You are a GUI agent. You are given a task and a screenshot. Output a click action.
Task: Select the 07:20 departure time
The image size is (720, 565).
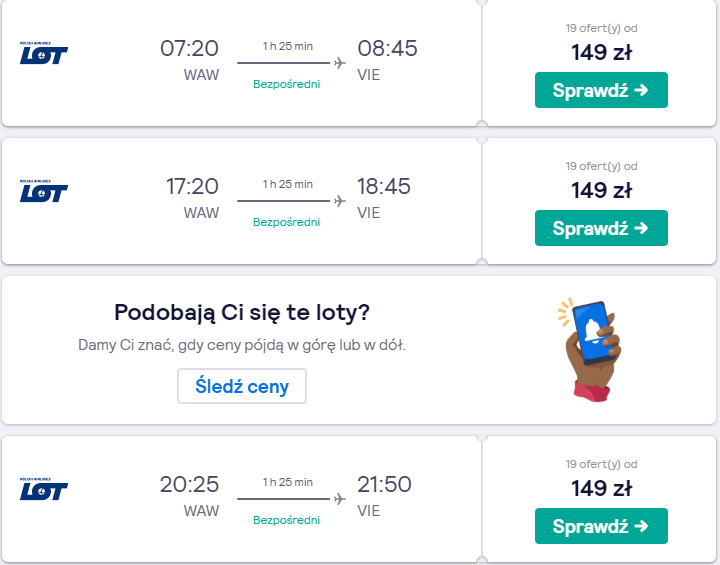point(189,48)
